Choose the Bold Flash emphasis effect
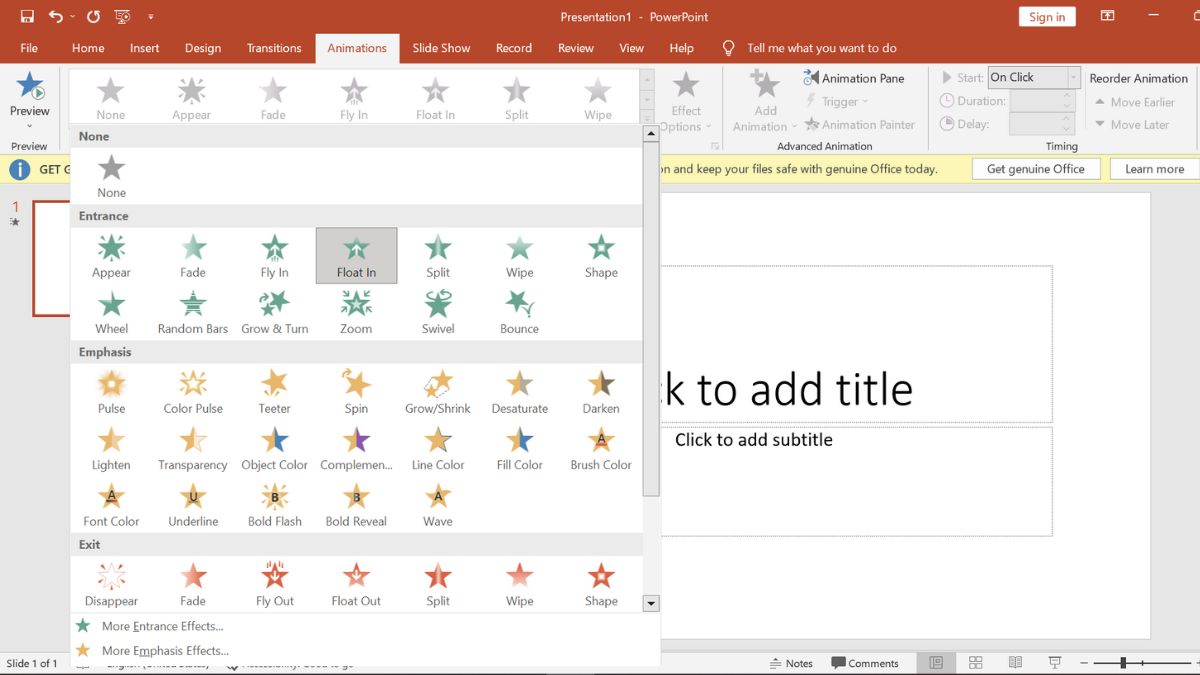This screenshot has width=1200, height=675. [274, 504]
